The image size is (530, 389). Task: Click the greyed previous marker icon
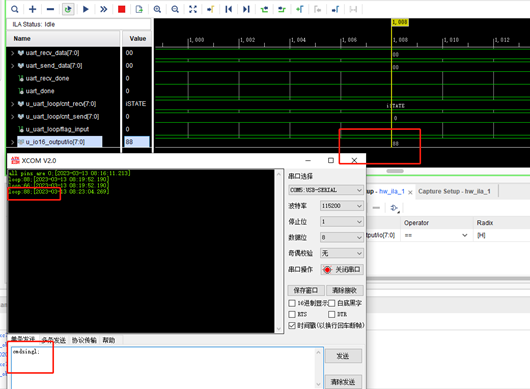coord(317,9)
